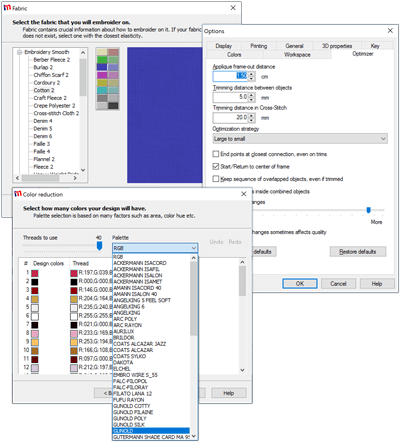The image size is (400, 442).
Task: Select Denim 4 in the fabric list
Action: [43, 121]
